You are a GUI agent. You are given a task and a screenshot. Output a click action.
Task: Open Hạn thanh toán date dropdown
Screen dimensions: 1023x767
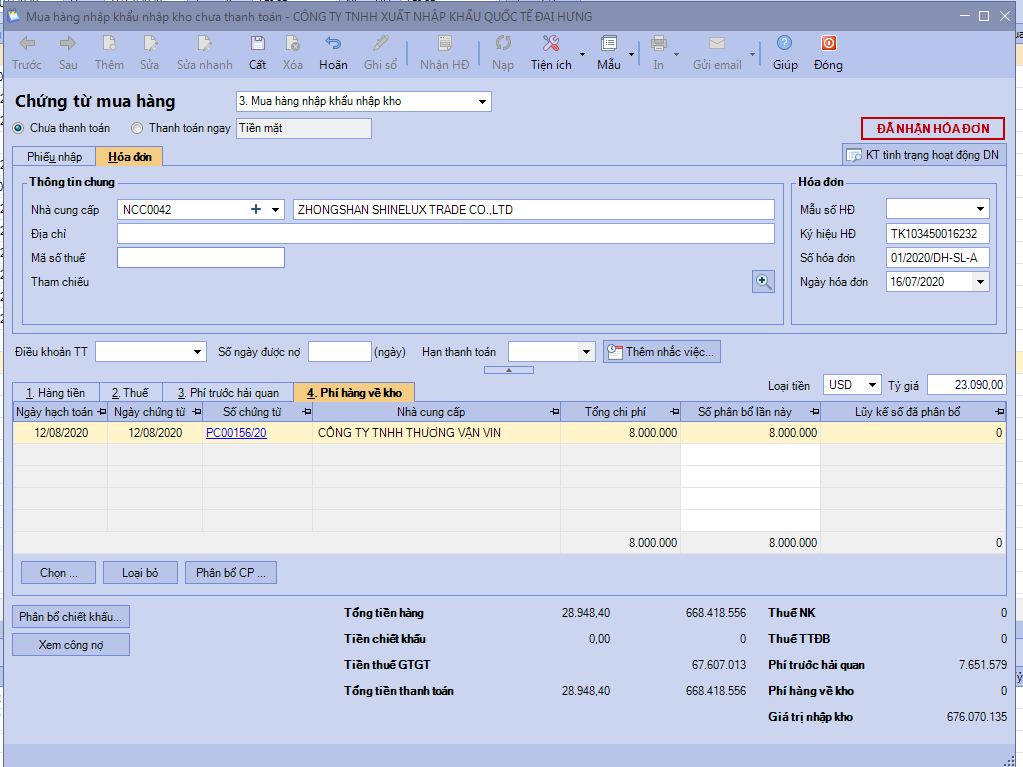pos(587,352)
